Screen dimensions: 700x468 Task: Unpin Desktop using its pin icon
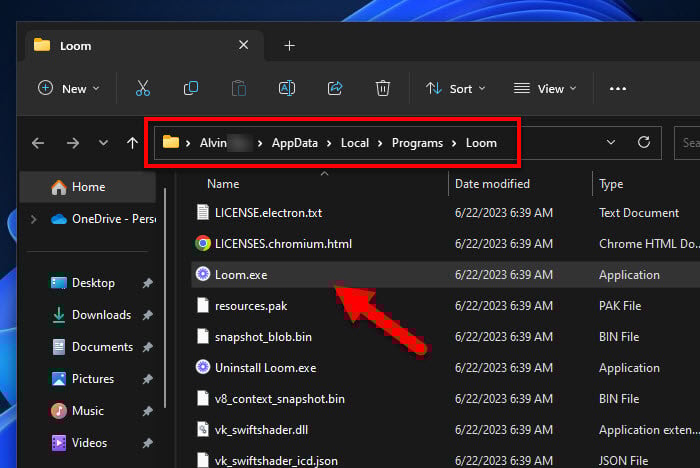(148, 283)
